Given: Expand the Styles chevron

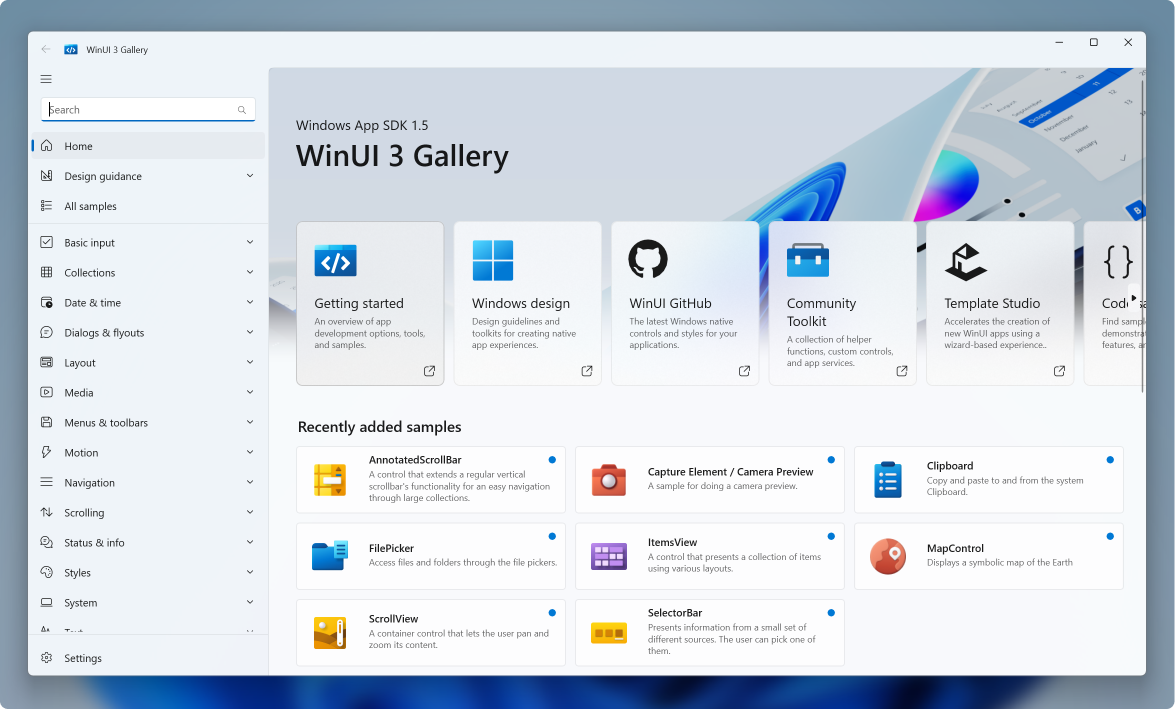Looking at the screenshot, I should (250, 572).
